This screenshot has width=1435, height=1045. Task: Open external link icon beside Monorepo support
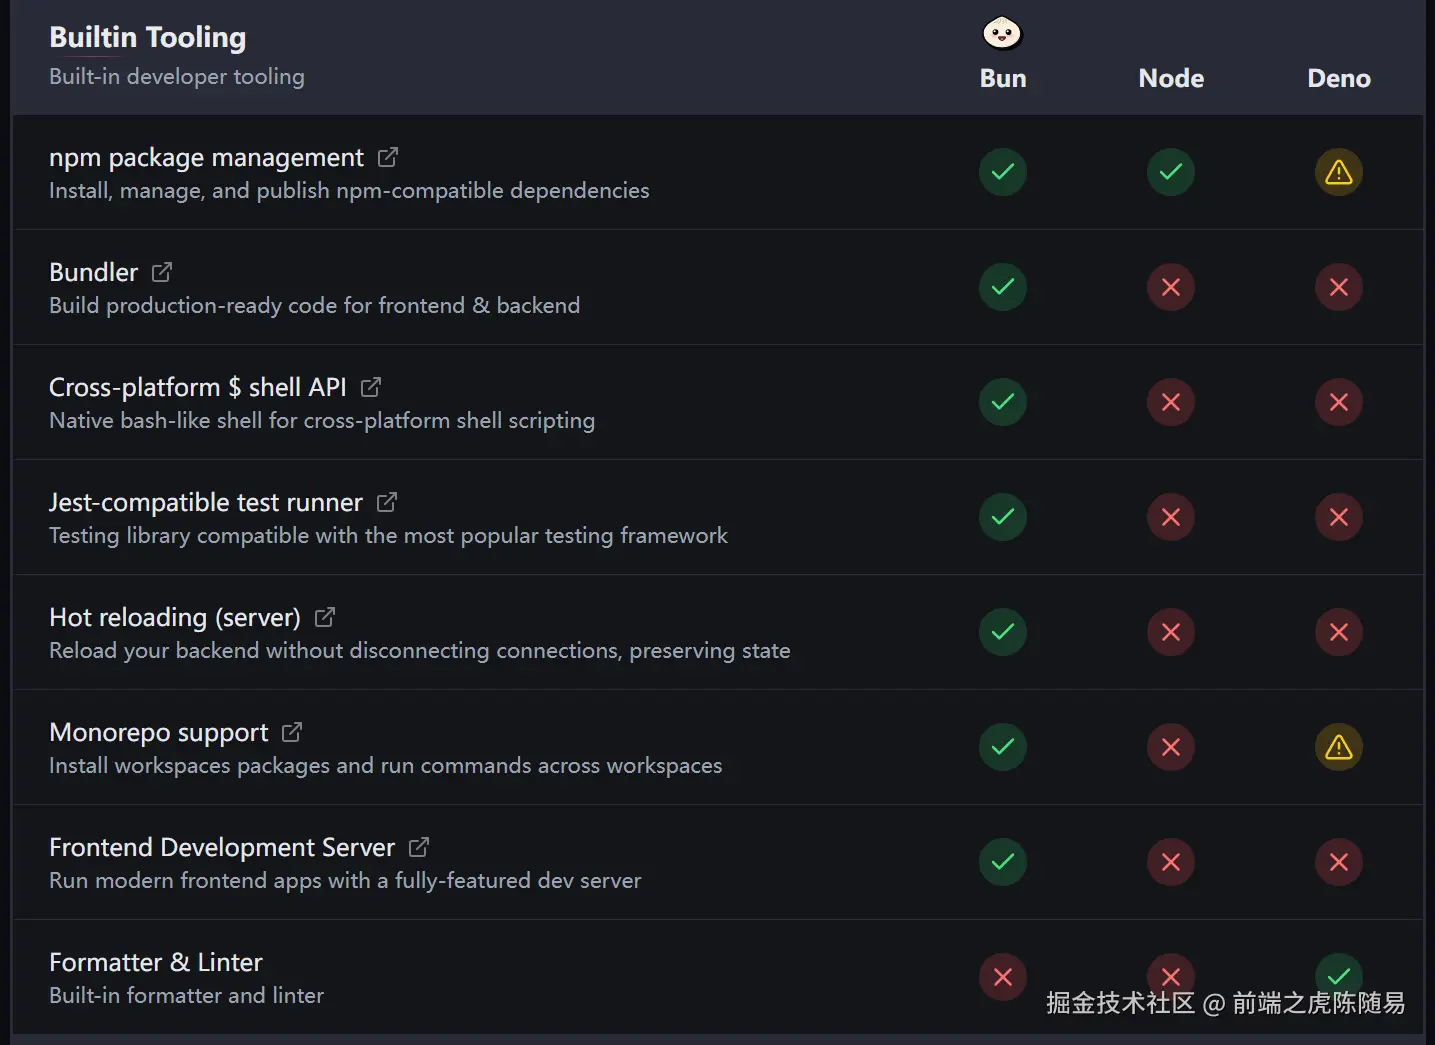coord(292,732)
